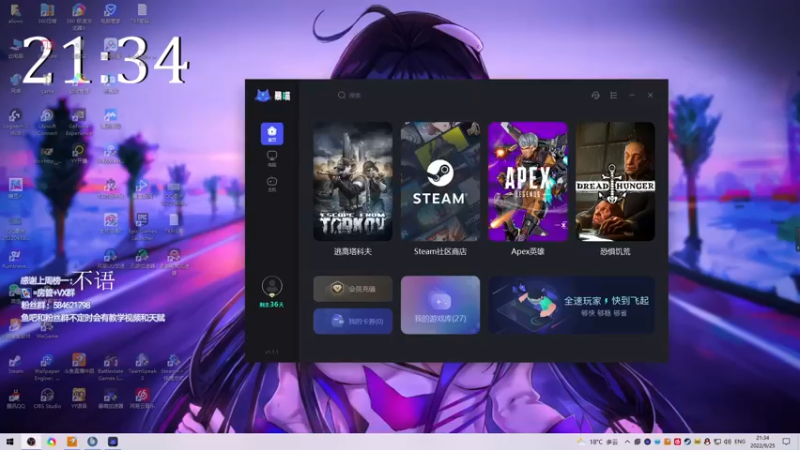Click the Steam tray icon
The height and width of the screenshot is (450, 800).
687,442
